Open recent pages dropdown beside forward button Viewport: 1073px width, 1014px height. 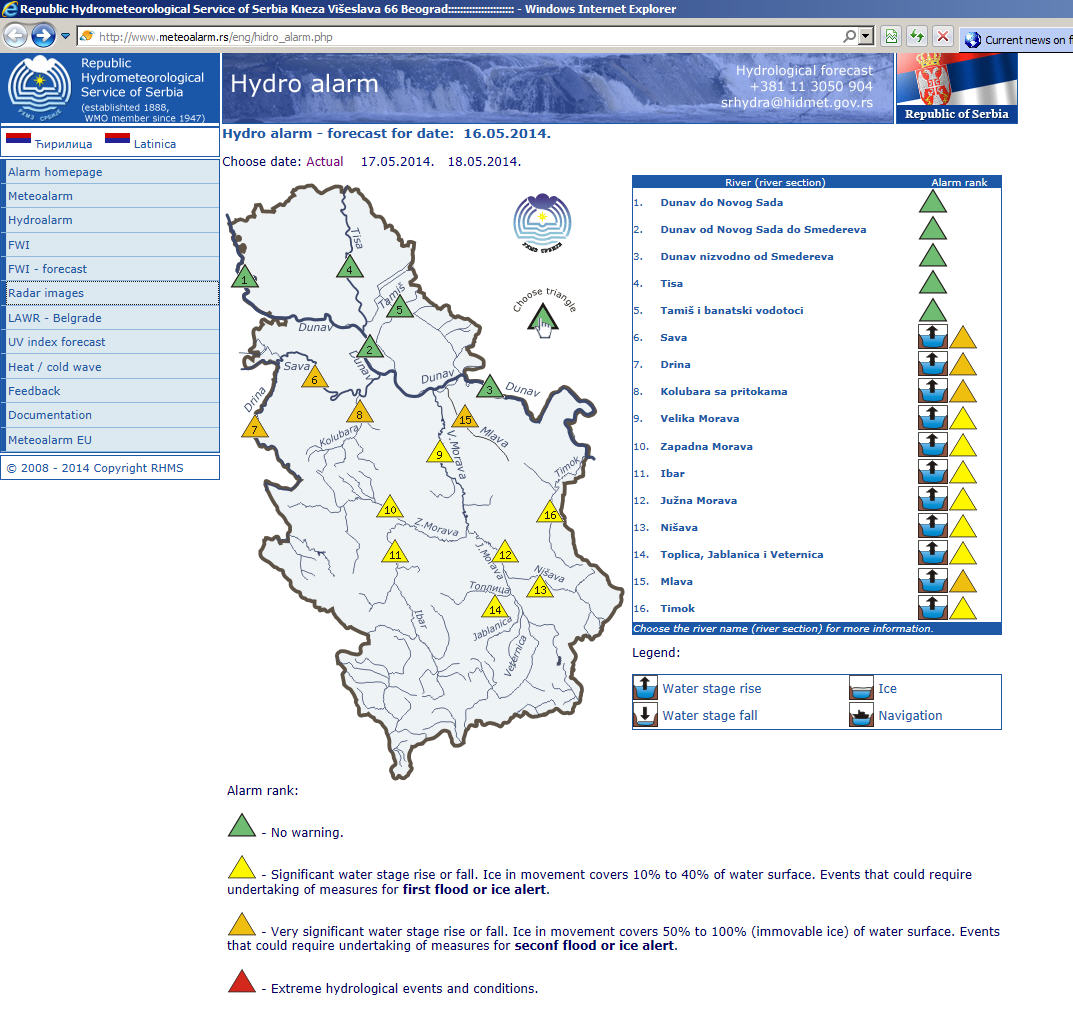66,37
